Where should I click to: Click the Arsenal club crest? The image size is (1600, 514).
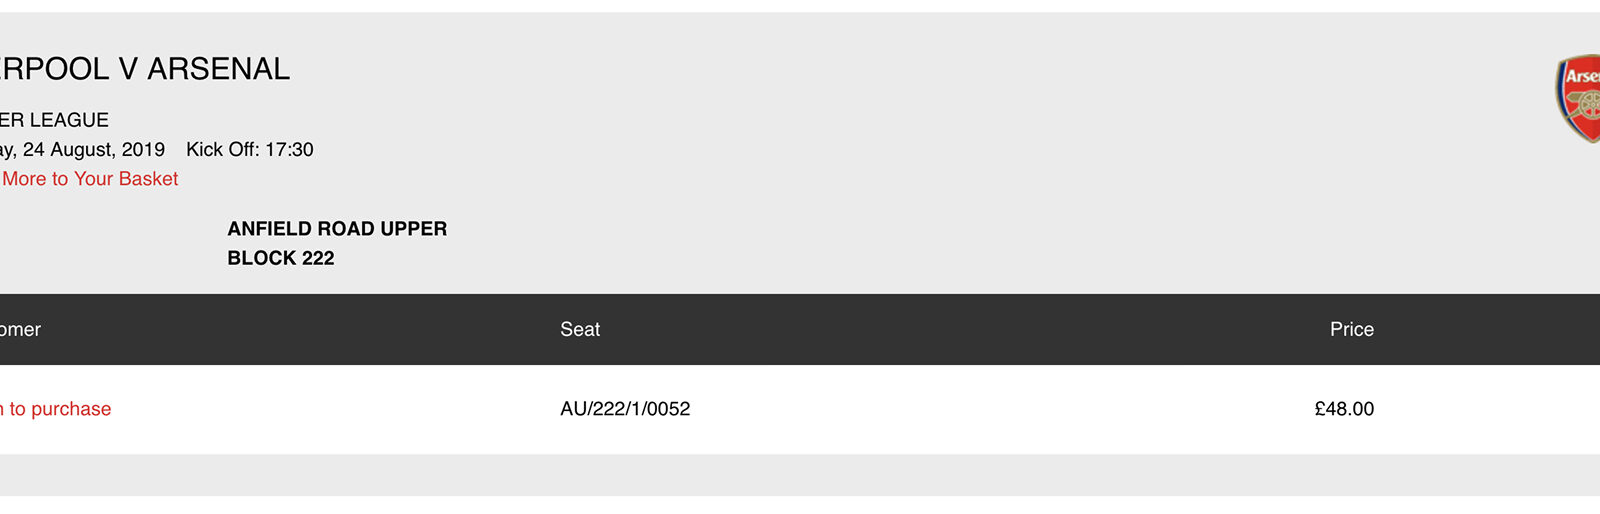pyautogui.click(x=1580, y=98)
